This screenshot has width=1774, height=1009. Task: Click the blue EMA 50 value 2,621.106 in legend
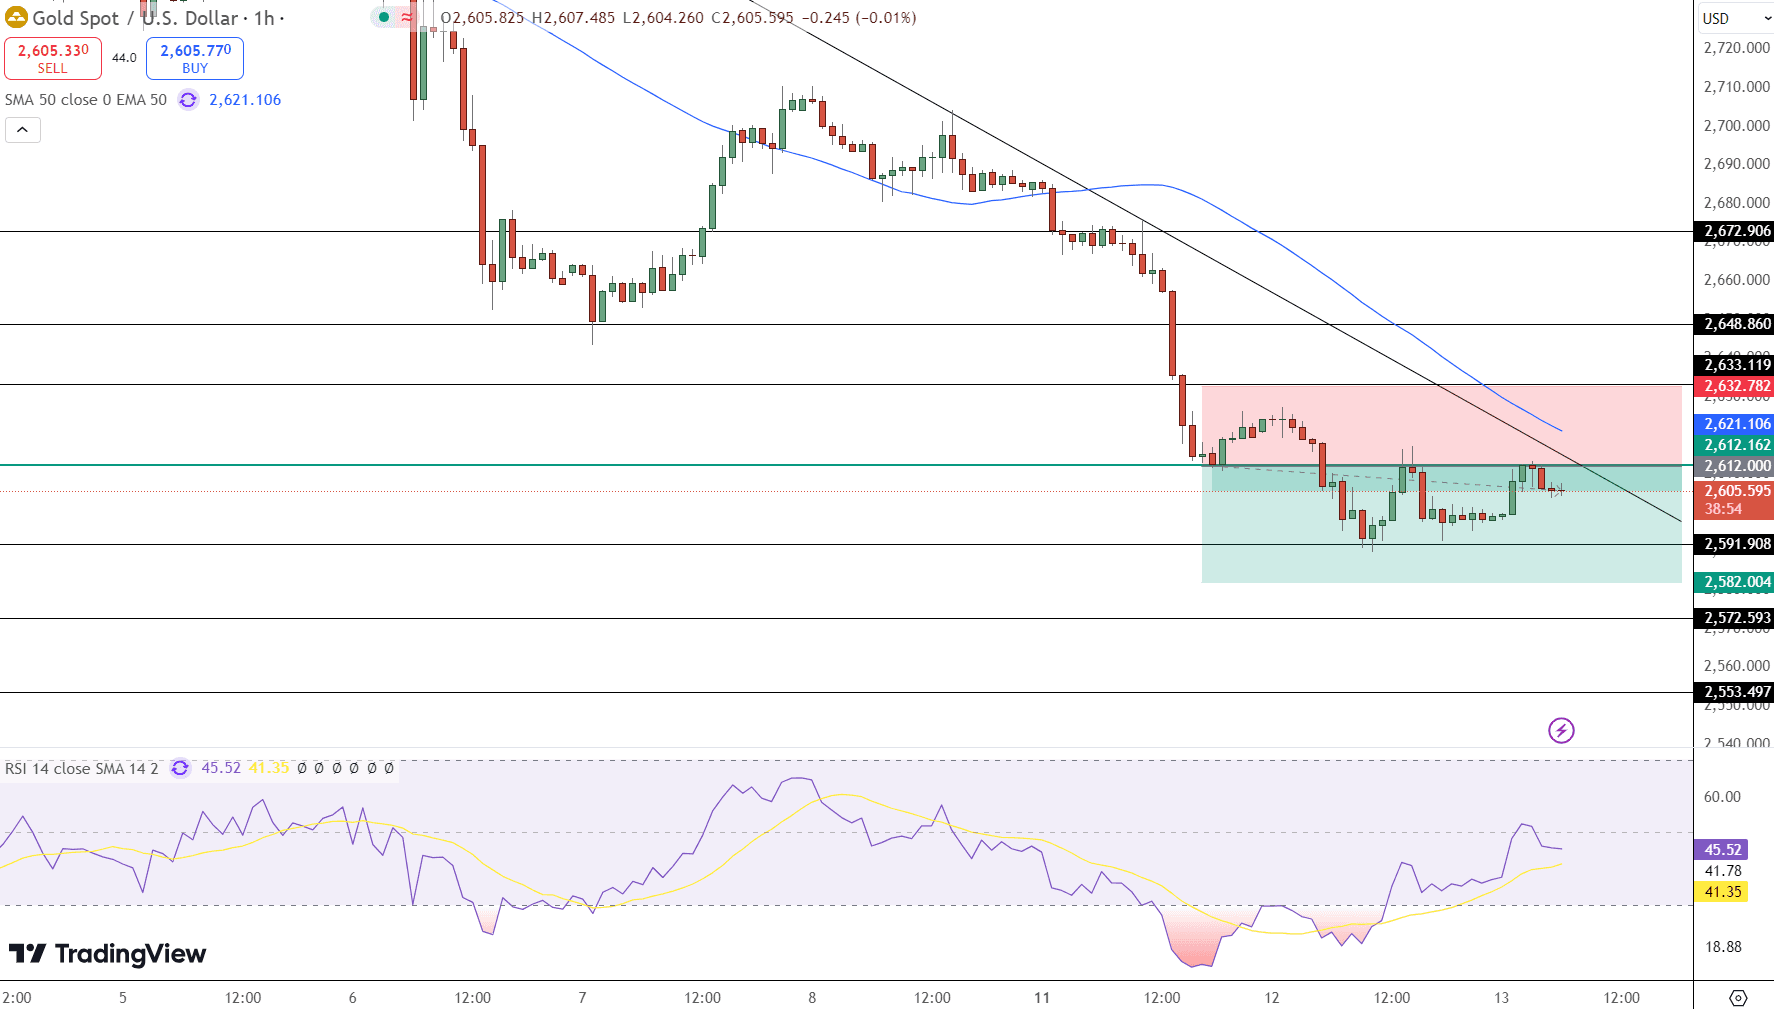pos(245,100)
